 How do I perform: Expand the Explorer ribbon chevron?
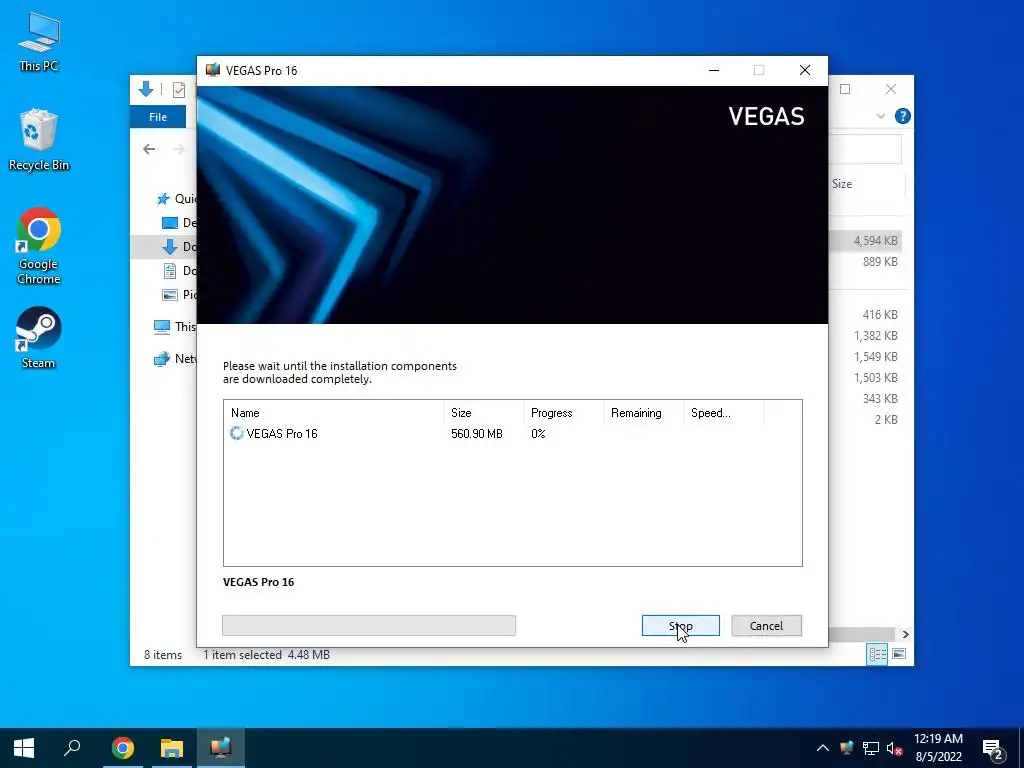(881, 116)
